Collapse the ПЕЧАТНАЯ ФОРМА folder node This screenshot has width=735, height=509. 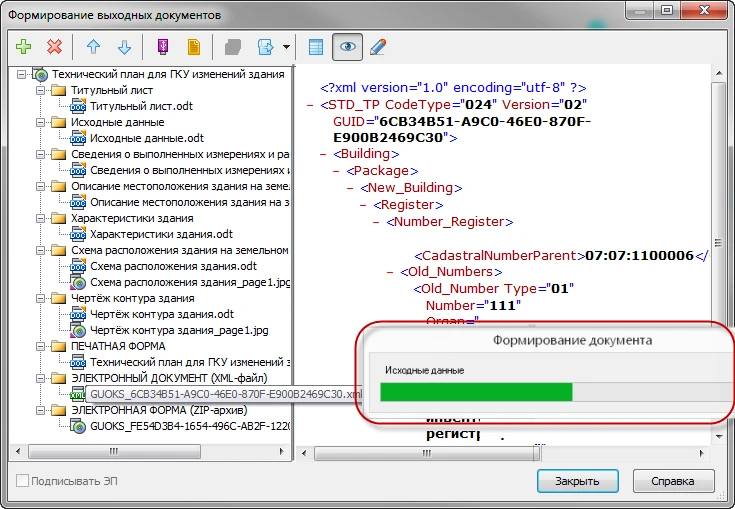(38, 346)
